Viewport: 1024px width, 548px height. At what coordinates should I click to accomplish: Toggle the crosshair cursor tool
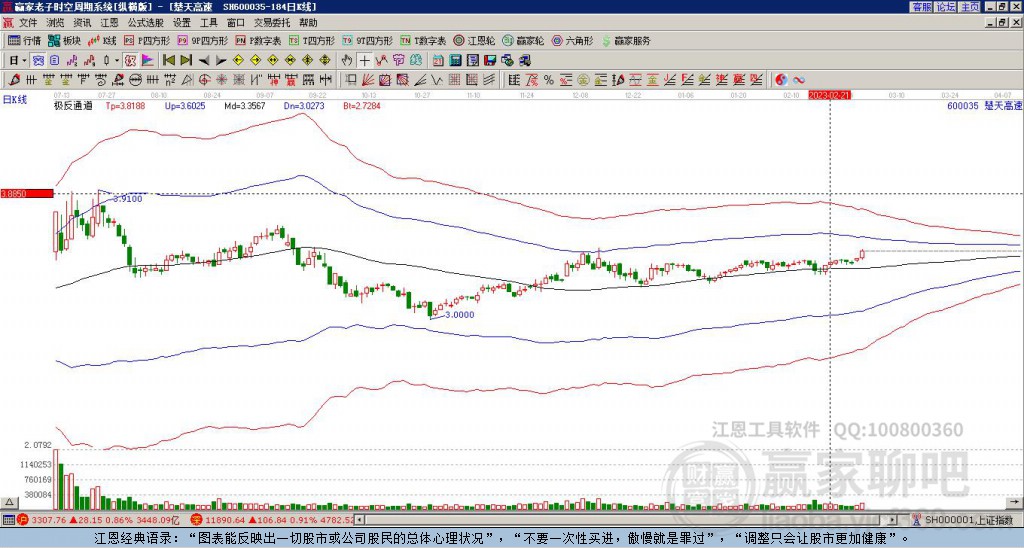point(364,61)
